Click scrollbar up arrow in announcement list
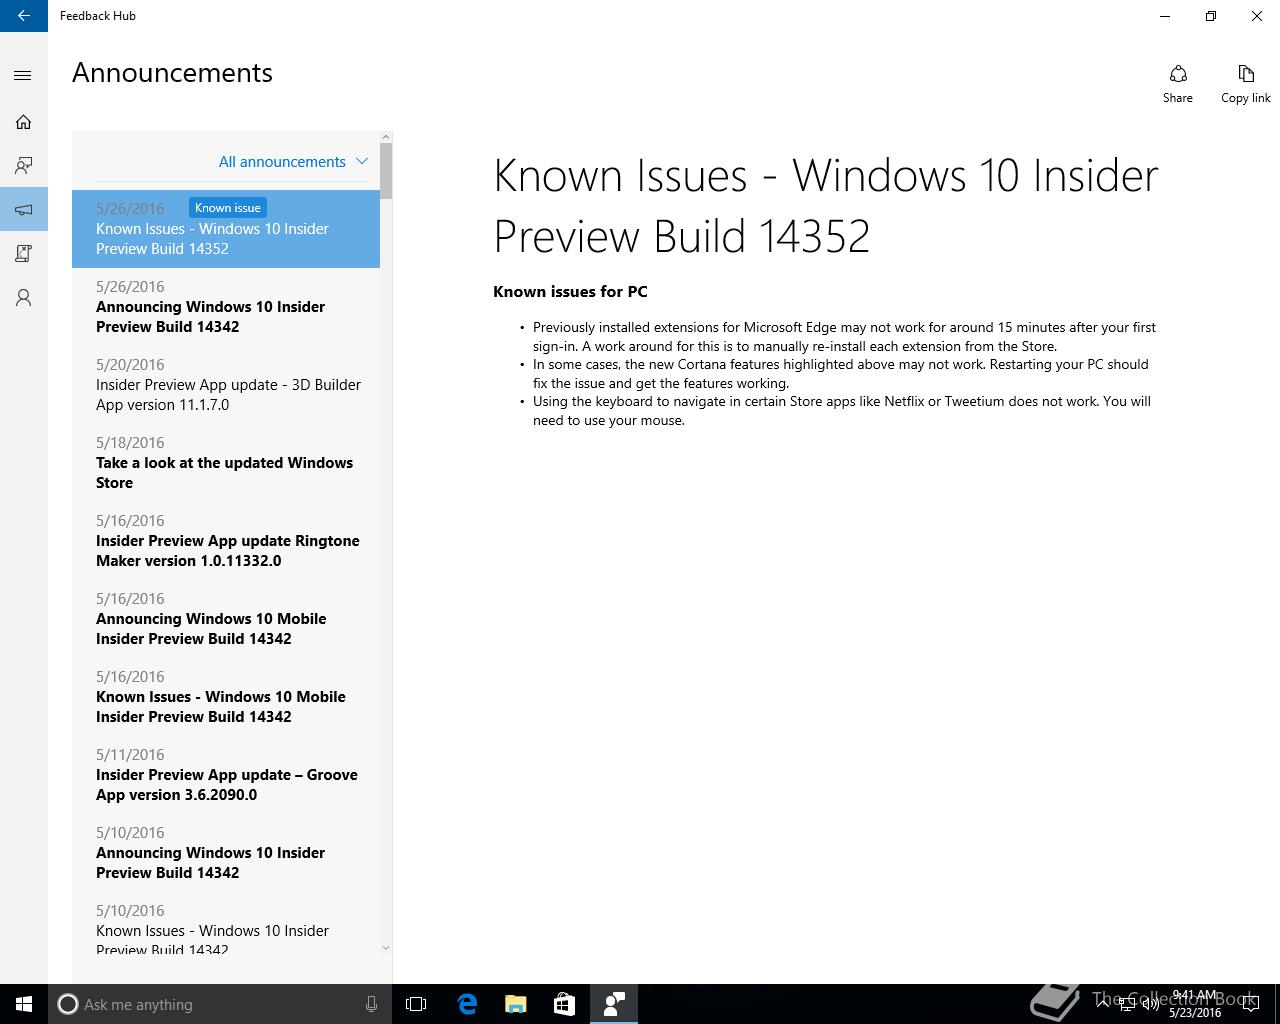 386,137
